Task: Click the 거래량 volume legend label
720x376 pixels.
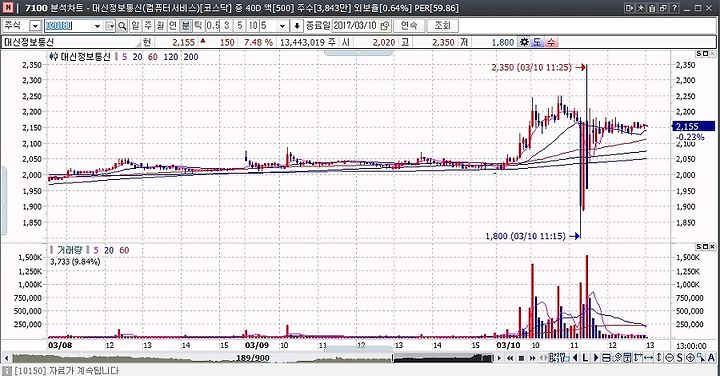Action: [x=69, y=250]
